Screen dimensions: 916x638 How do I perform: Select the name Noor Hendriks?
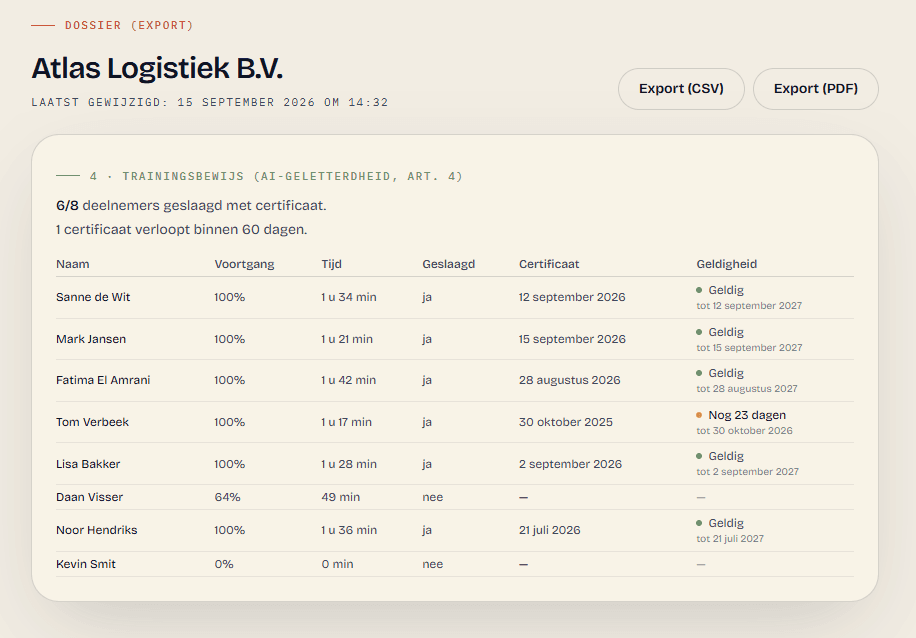pos(96,530)
